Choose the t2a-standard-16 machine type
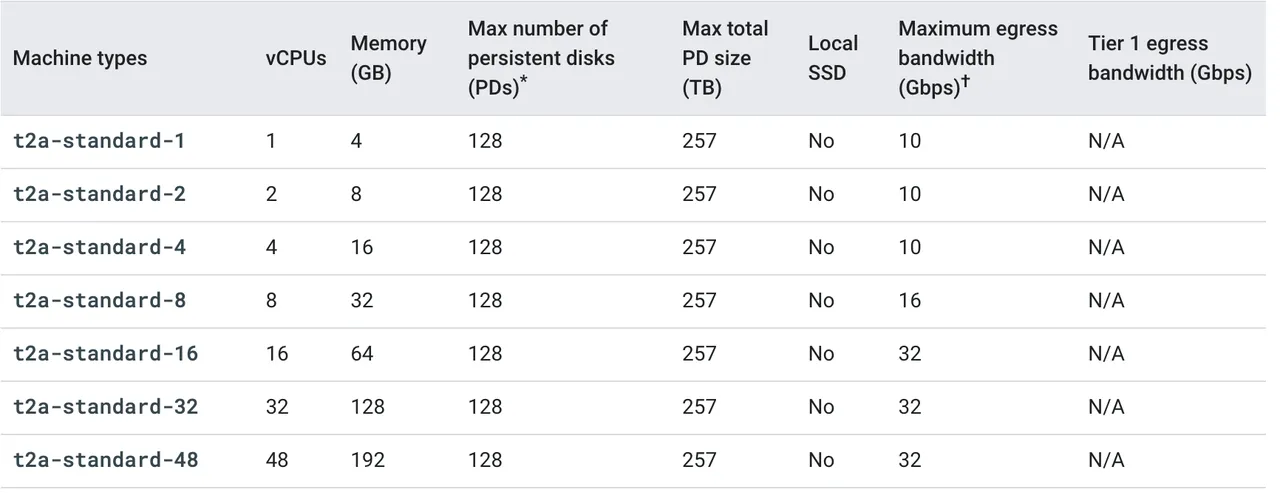The height and width of the screenshot is (495, 1280). pos(105,353)
